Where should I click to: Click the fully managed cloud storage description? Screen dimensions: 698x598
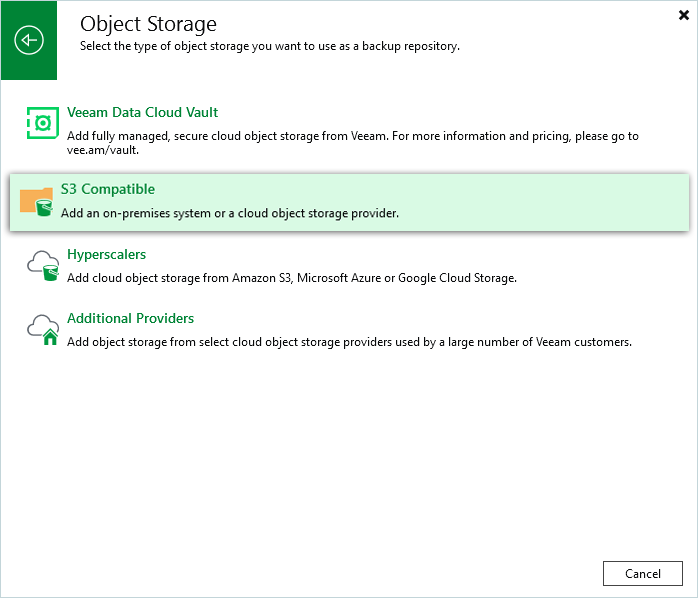click(x=352, y=136)
